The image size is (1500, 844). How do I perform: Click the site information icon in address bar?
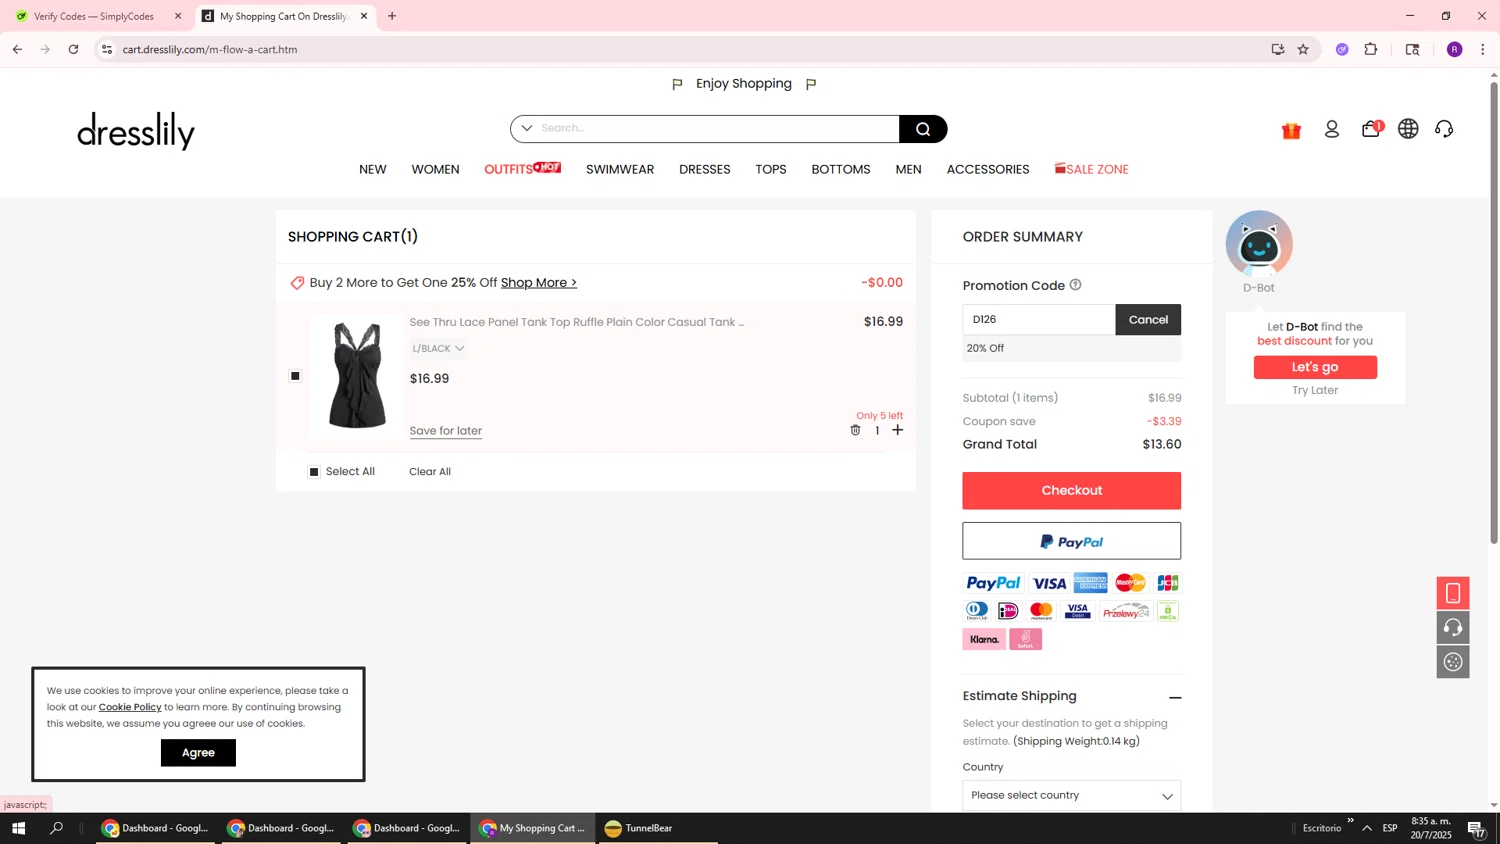[107, 49]
